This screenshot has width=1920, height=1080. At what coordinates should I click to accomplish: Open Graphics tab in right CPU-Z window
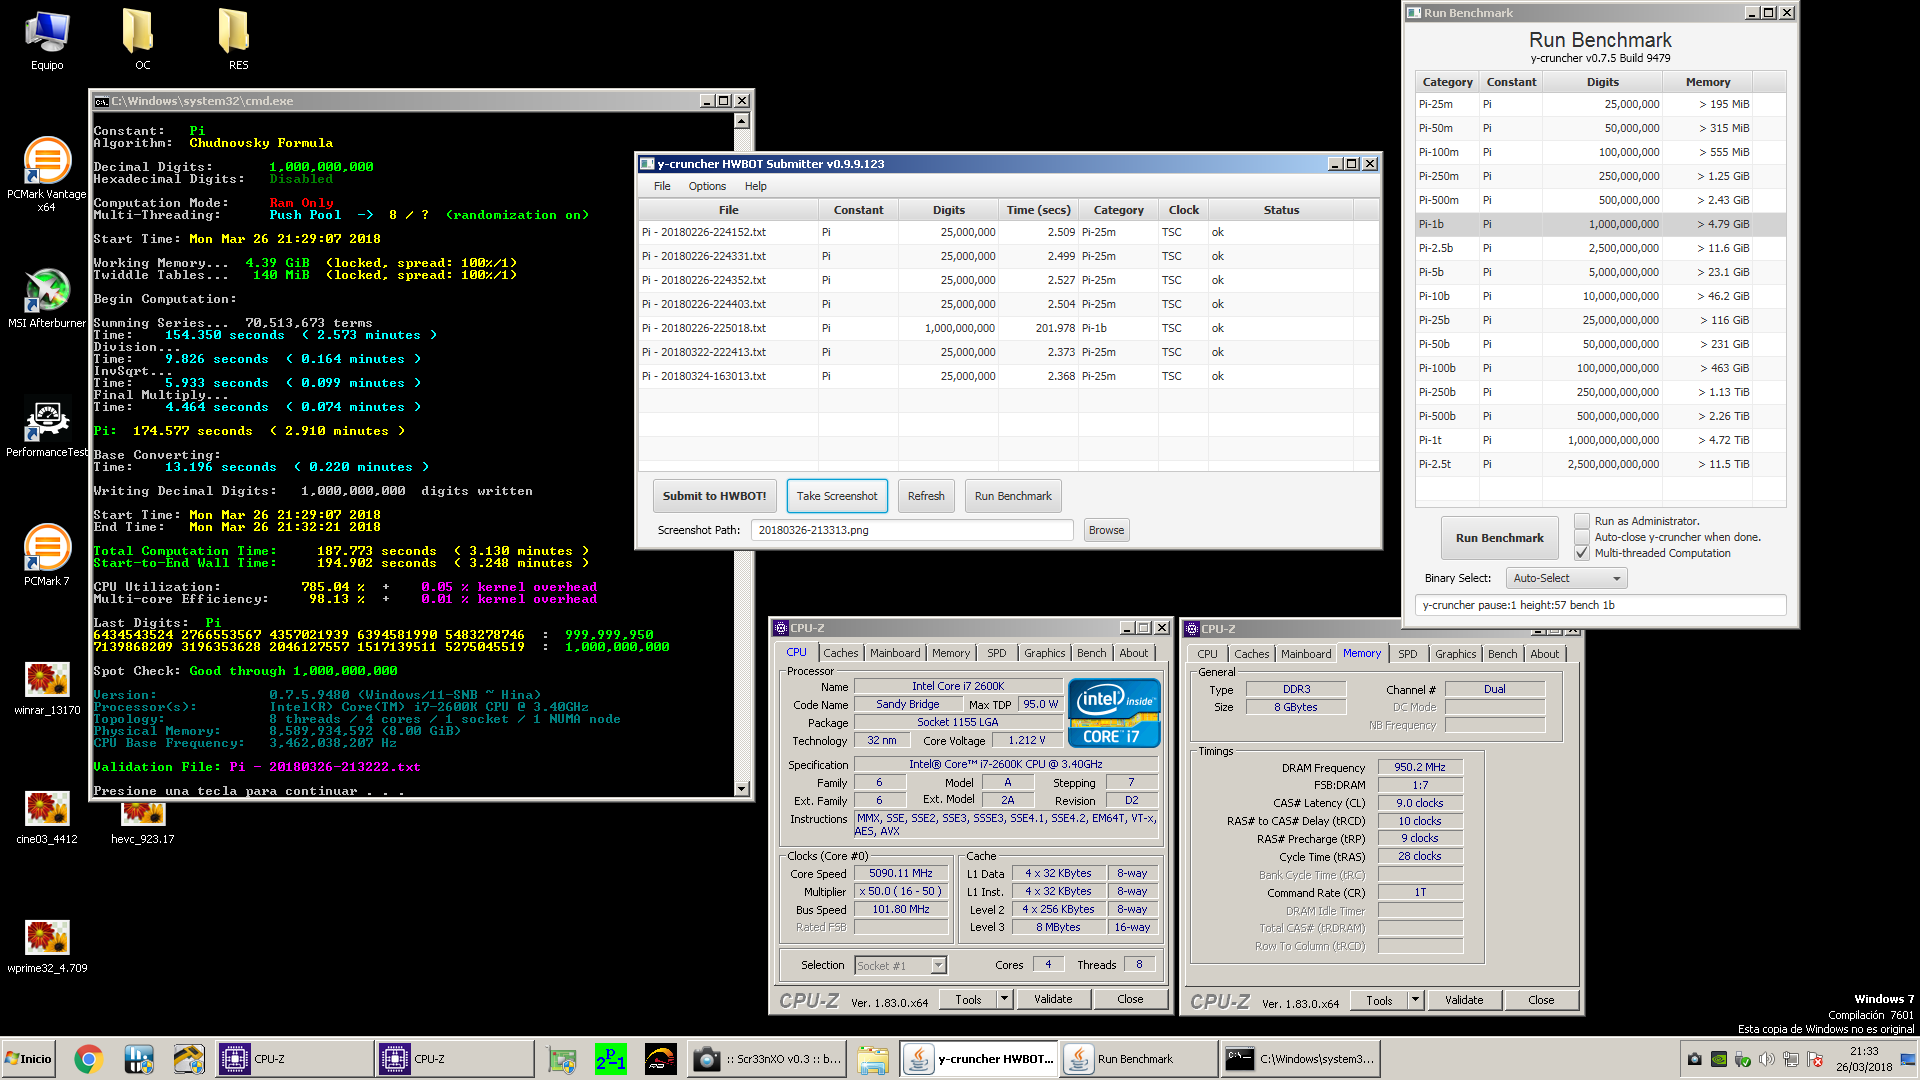[1455, 654]
